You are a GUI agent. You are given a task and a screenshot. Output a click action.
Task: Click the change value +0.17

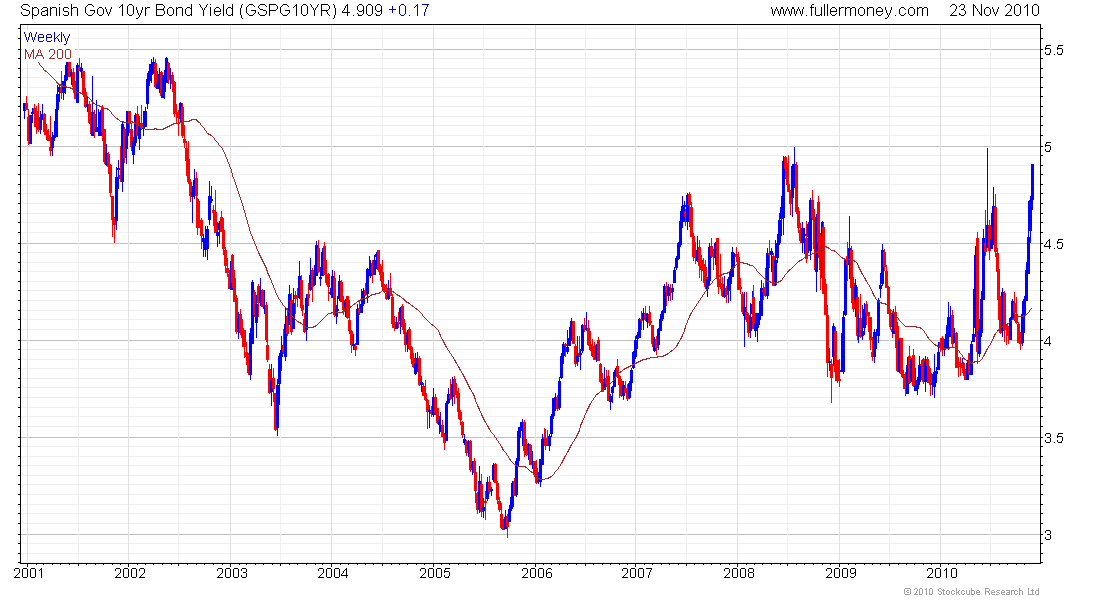(408, 11)
